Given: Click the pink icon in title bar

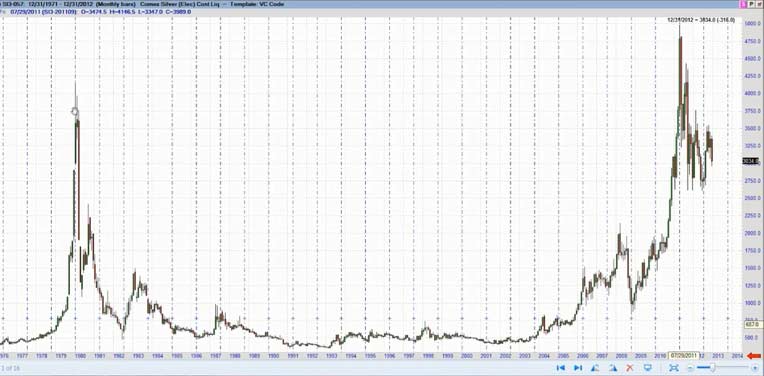Looking at the screenshot, I should click(x=743, y=4).
